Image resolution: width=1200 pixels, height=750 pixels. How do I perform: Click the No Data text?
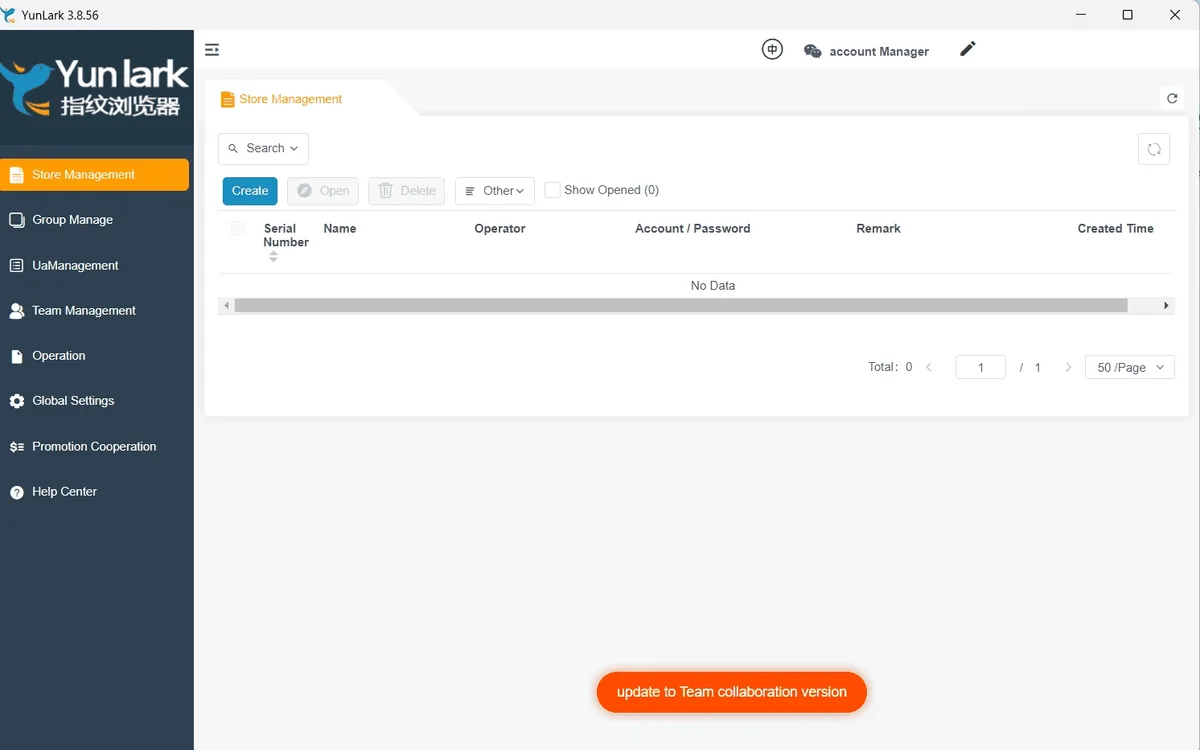click(x=713, y=286)
